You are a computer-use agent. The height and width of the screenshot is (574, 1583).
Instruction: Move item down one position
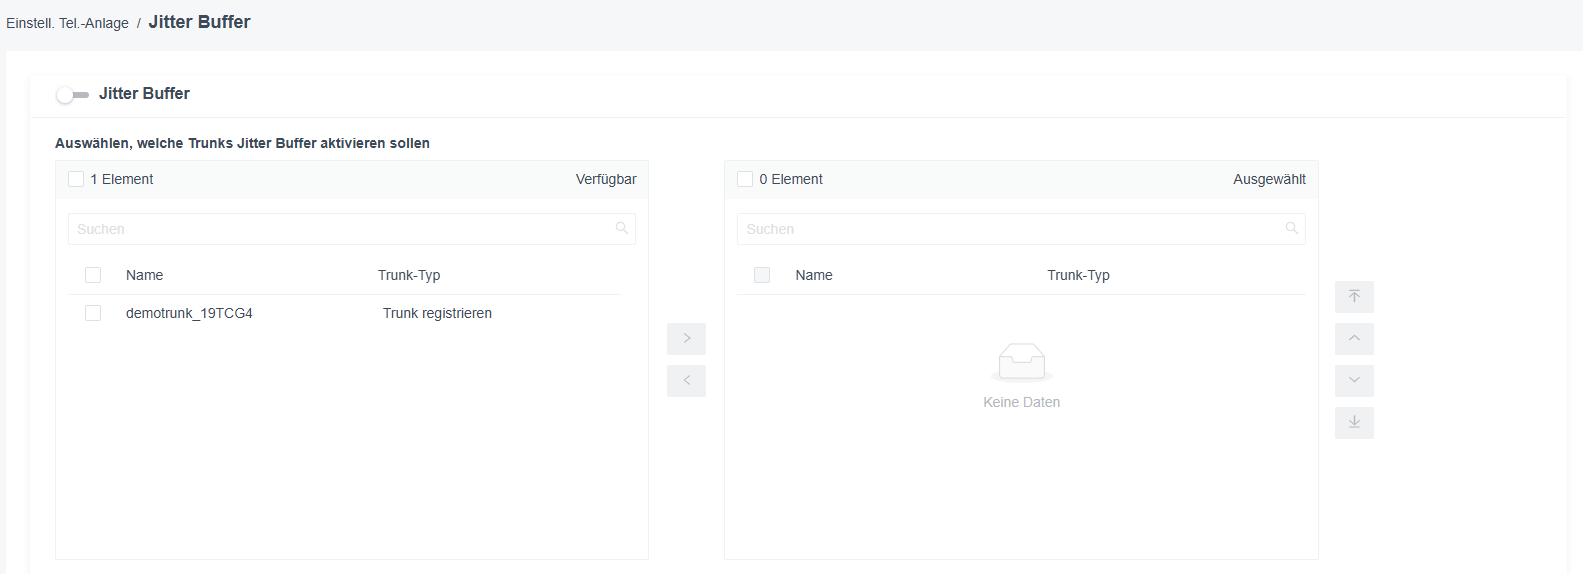coord(1354,381)
